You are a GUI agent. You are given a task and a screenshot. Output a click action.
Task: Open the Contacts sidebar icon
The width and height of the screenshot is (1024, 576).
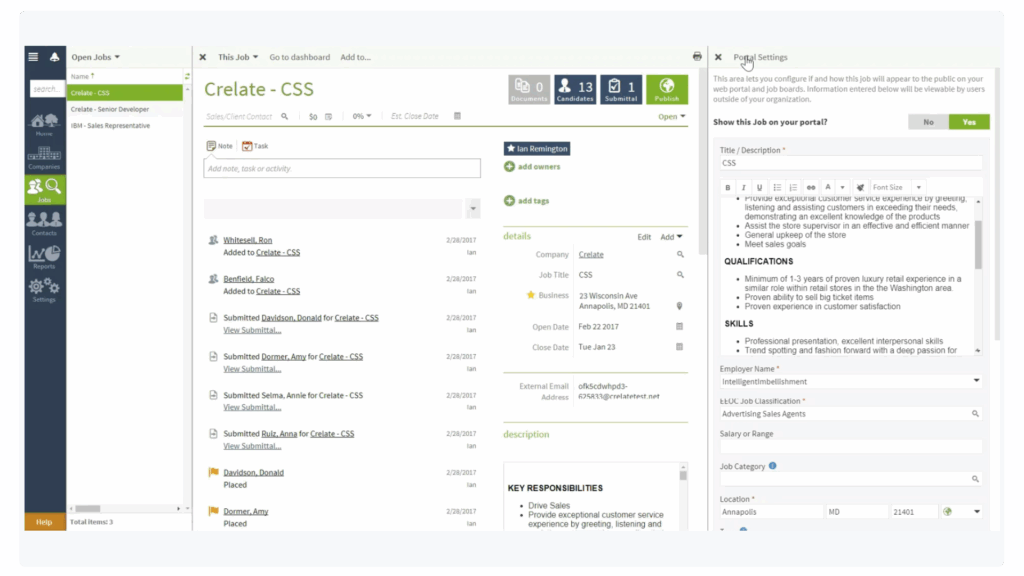tap(44, 223)
